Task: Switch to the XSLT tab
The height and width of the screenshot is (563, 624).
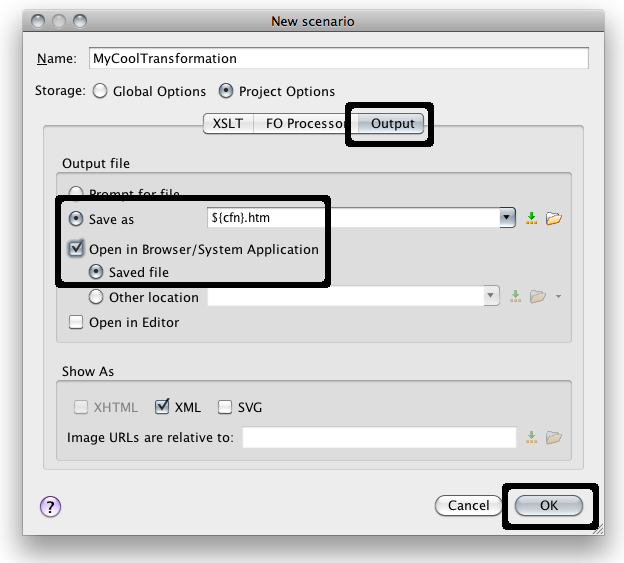Action: click(227, 123)
